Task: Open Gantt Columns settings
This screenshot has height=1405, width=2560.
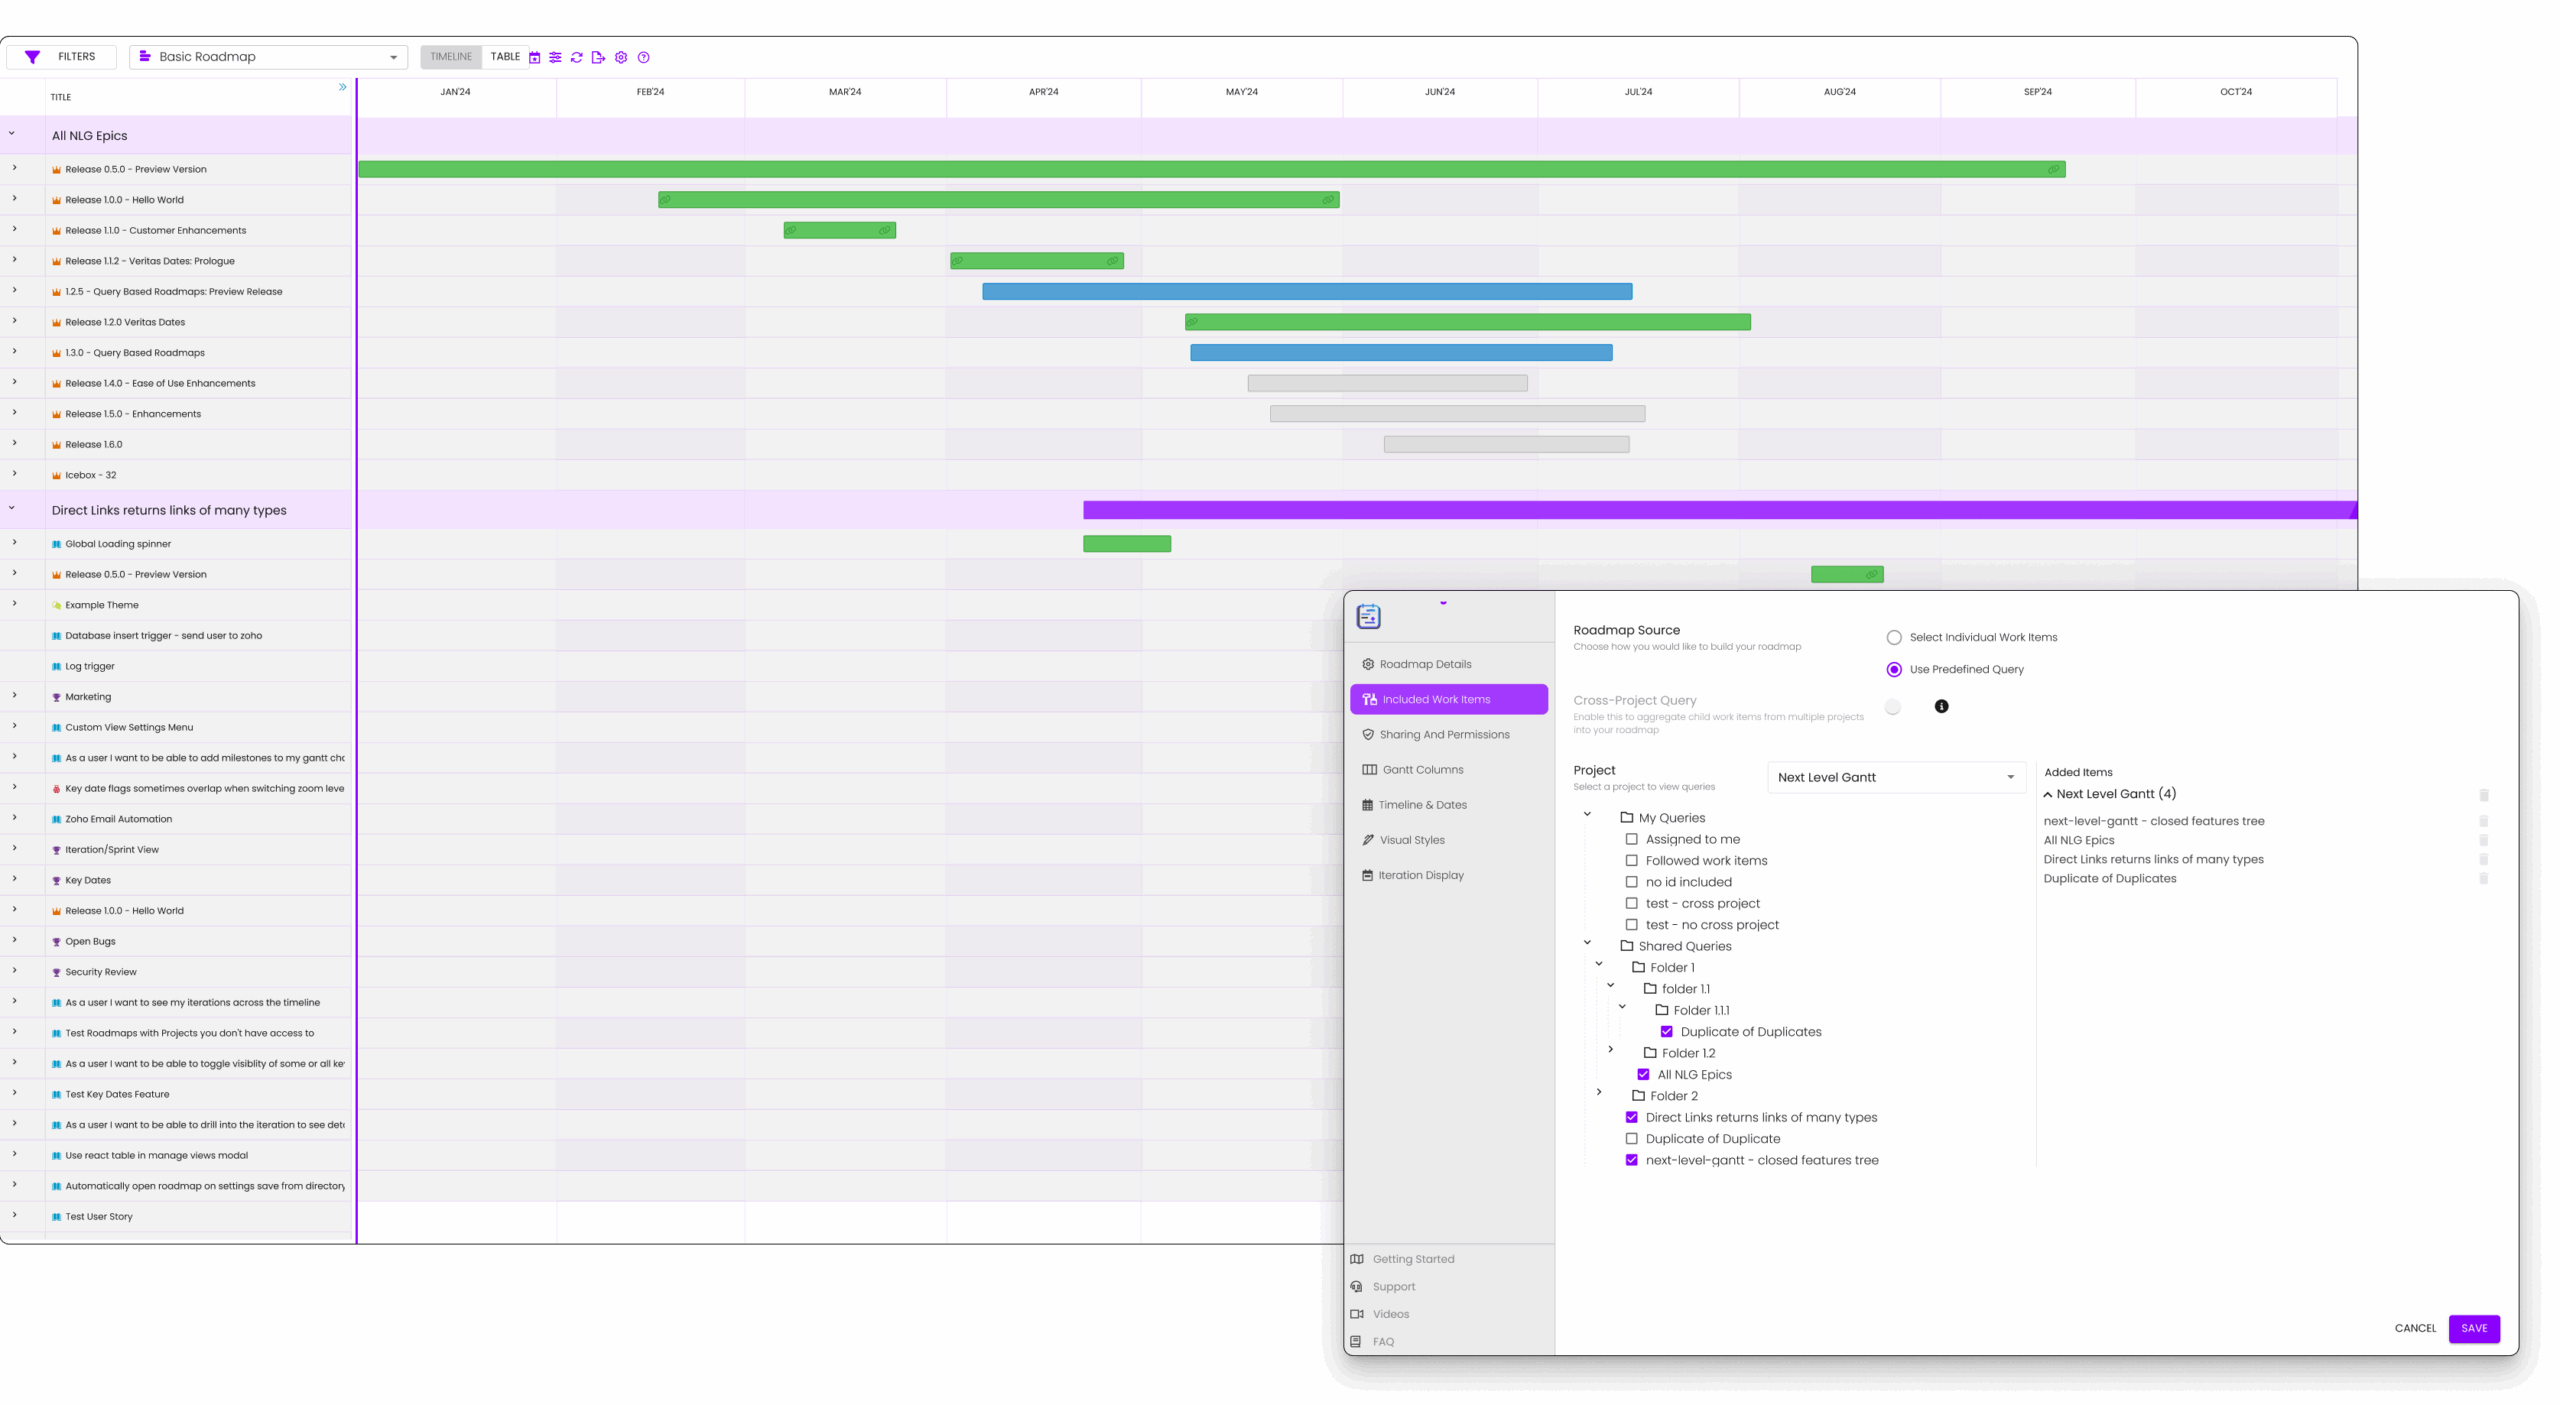Action: (1420, 769)
